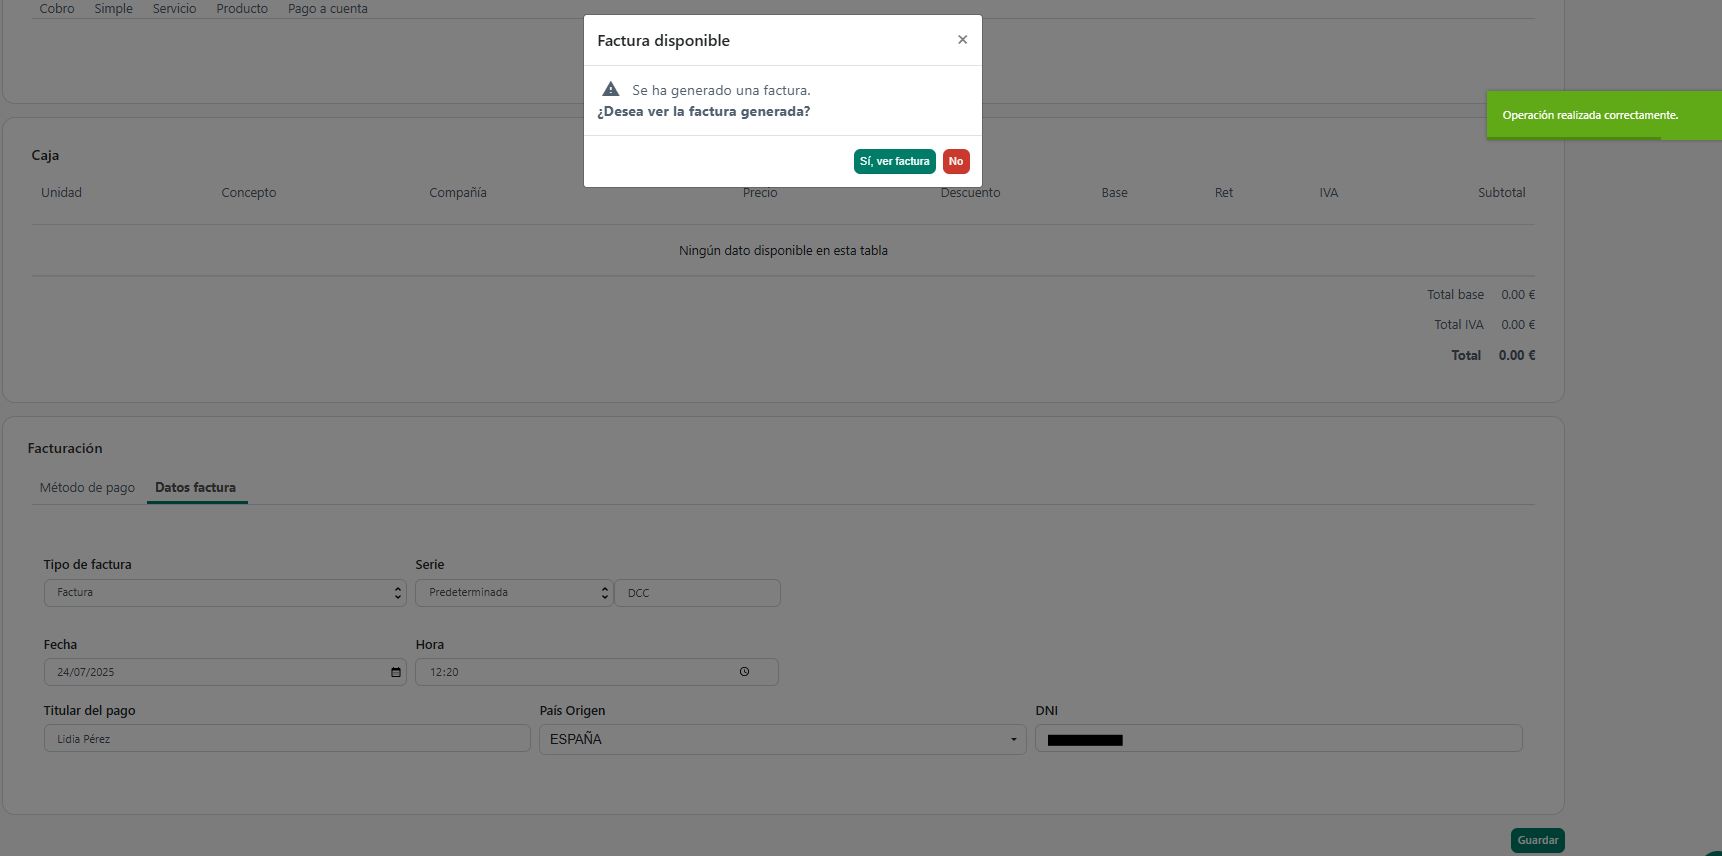Open the calendar picker in Fecha field

[x=396, y=672]
